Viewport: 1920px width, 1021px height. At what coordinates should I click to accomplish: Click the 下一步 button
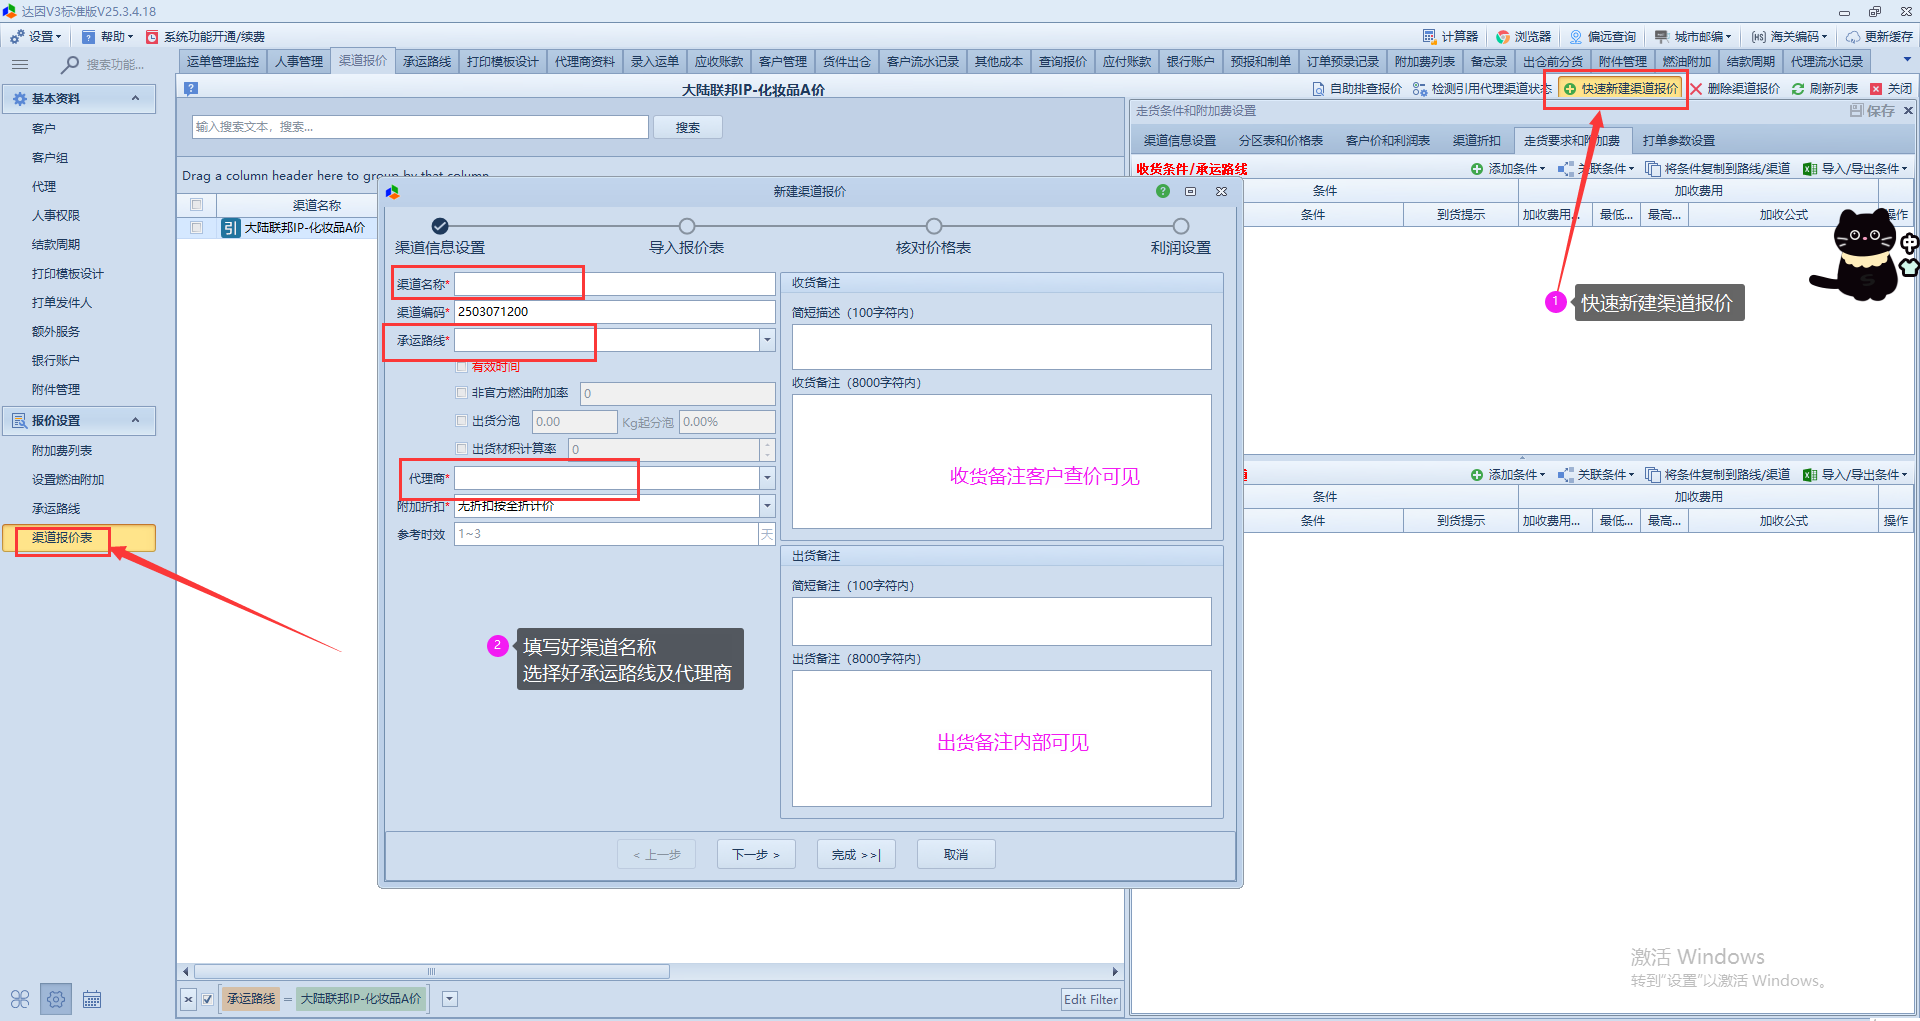point(755,855)
